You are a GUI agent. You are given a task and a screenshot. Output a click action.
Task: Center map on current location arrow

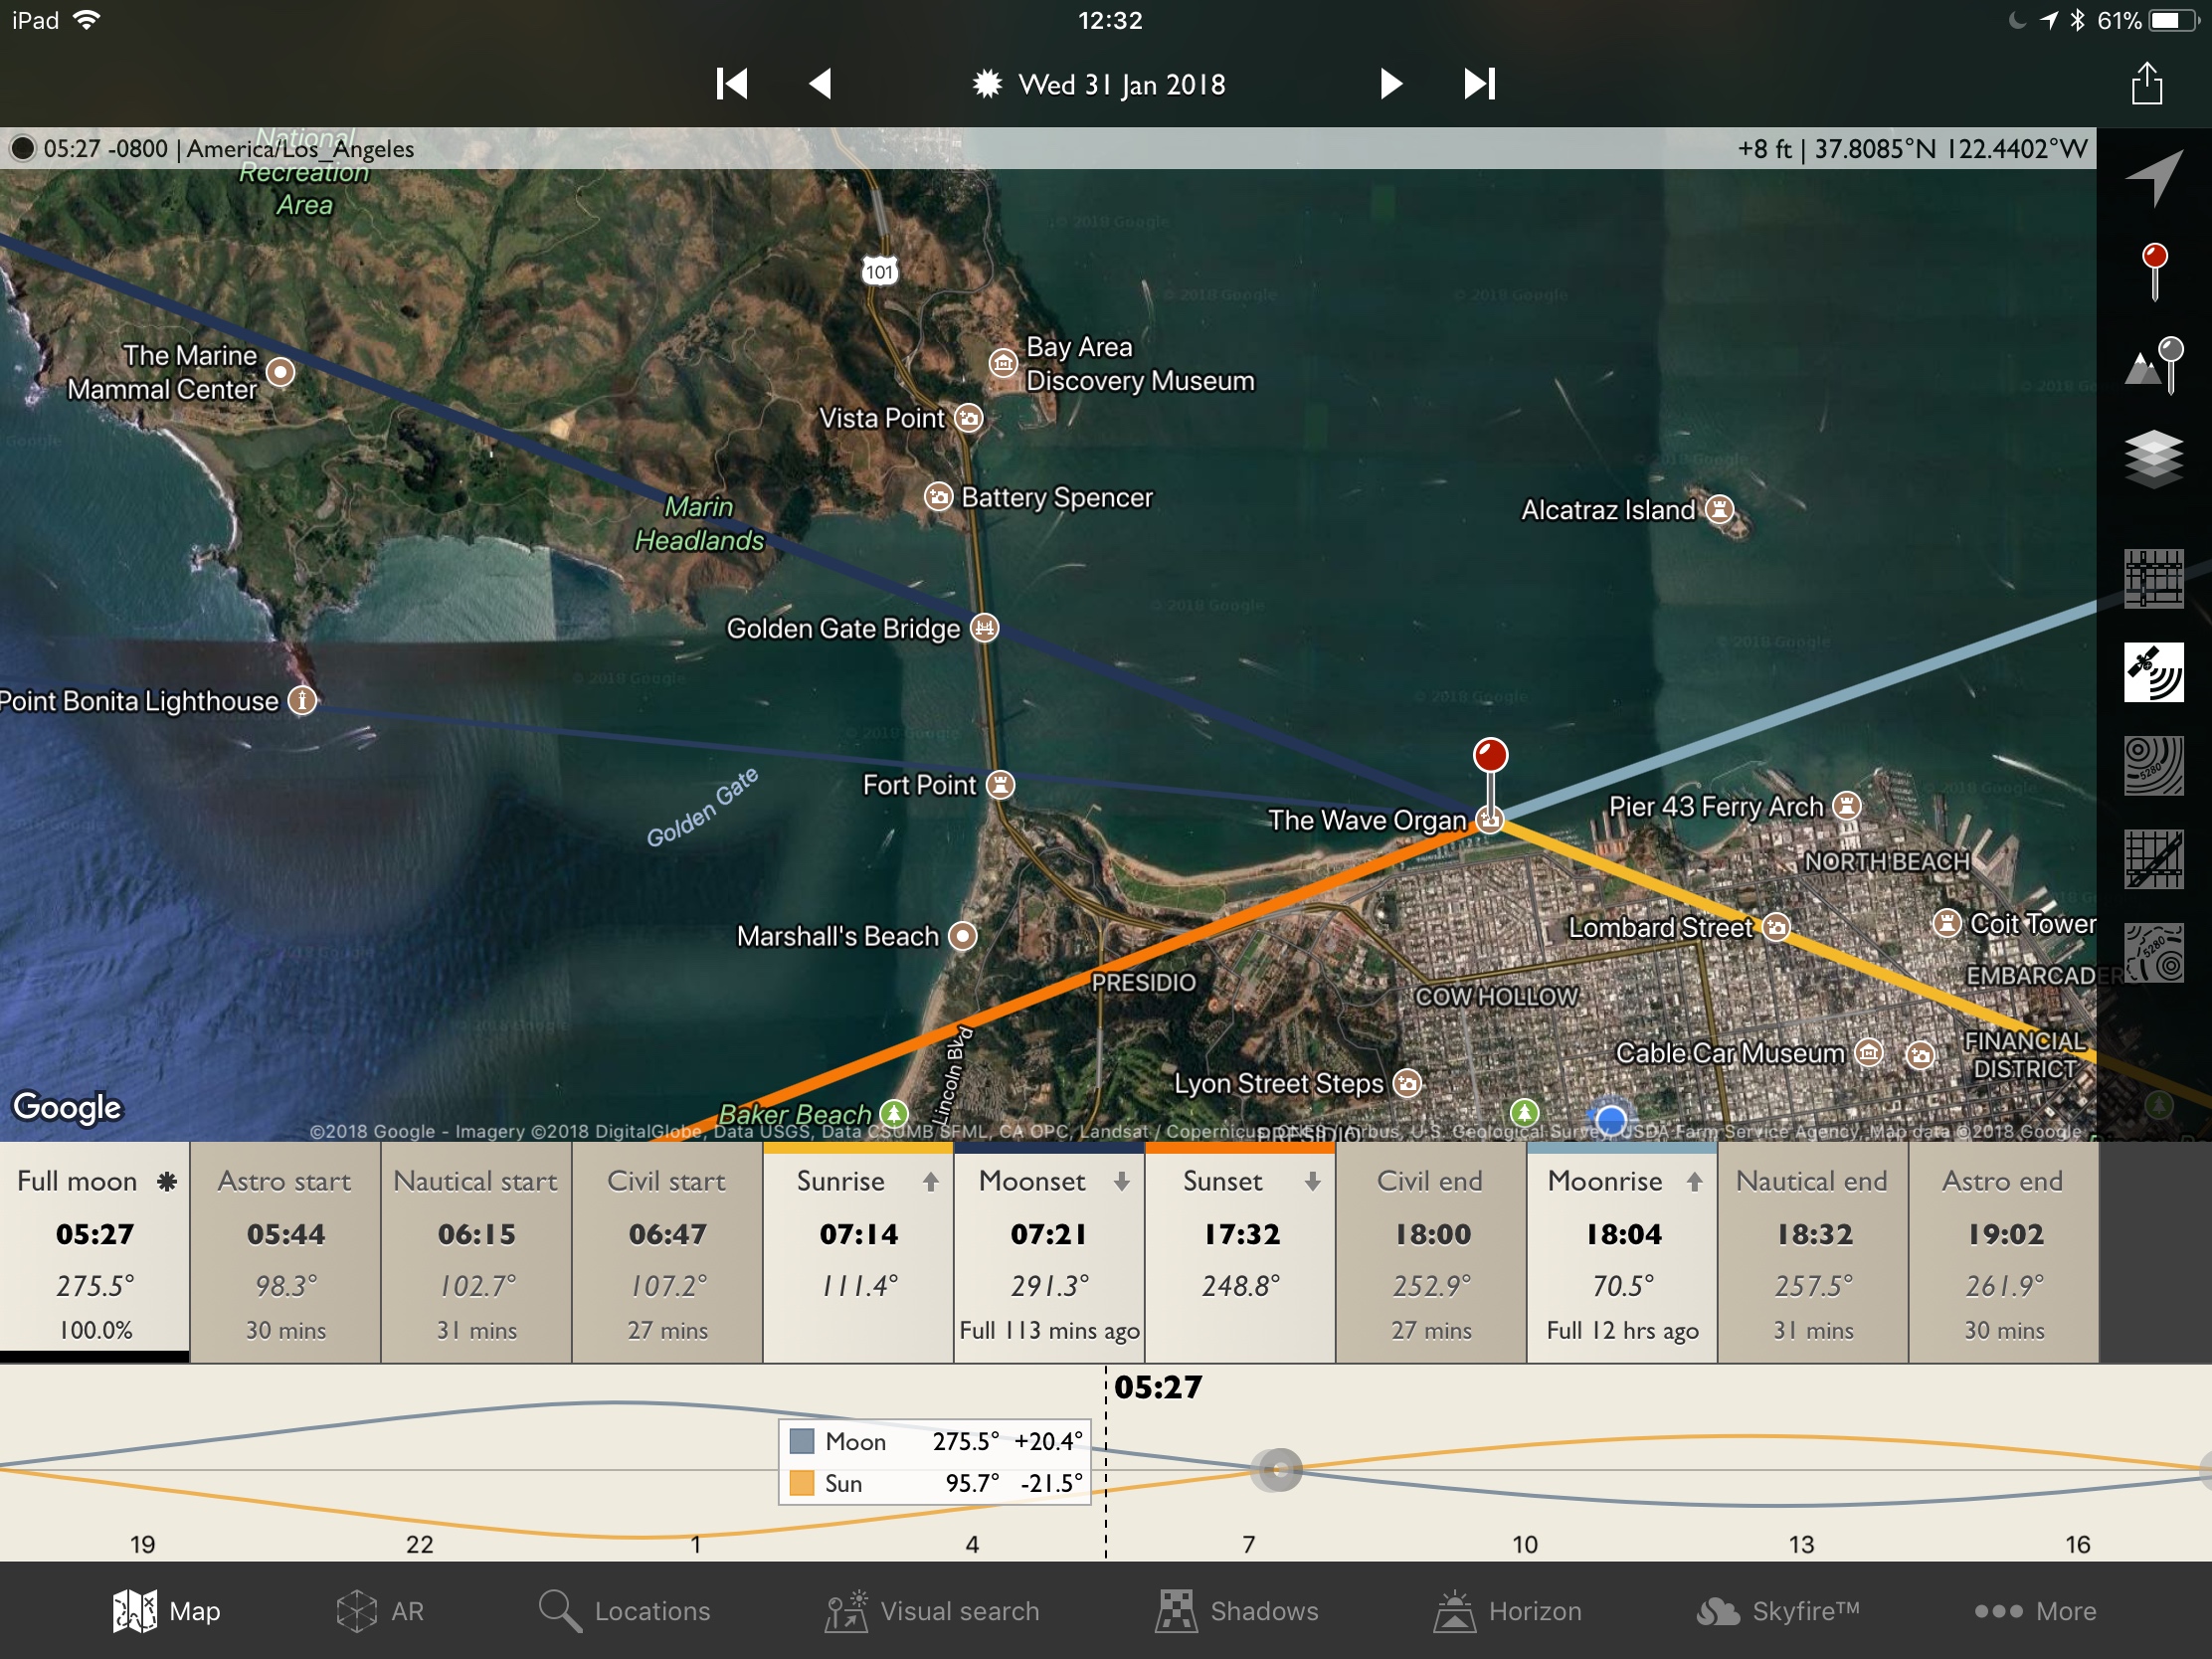(x=2154, y=177)
